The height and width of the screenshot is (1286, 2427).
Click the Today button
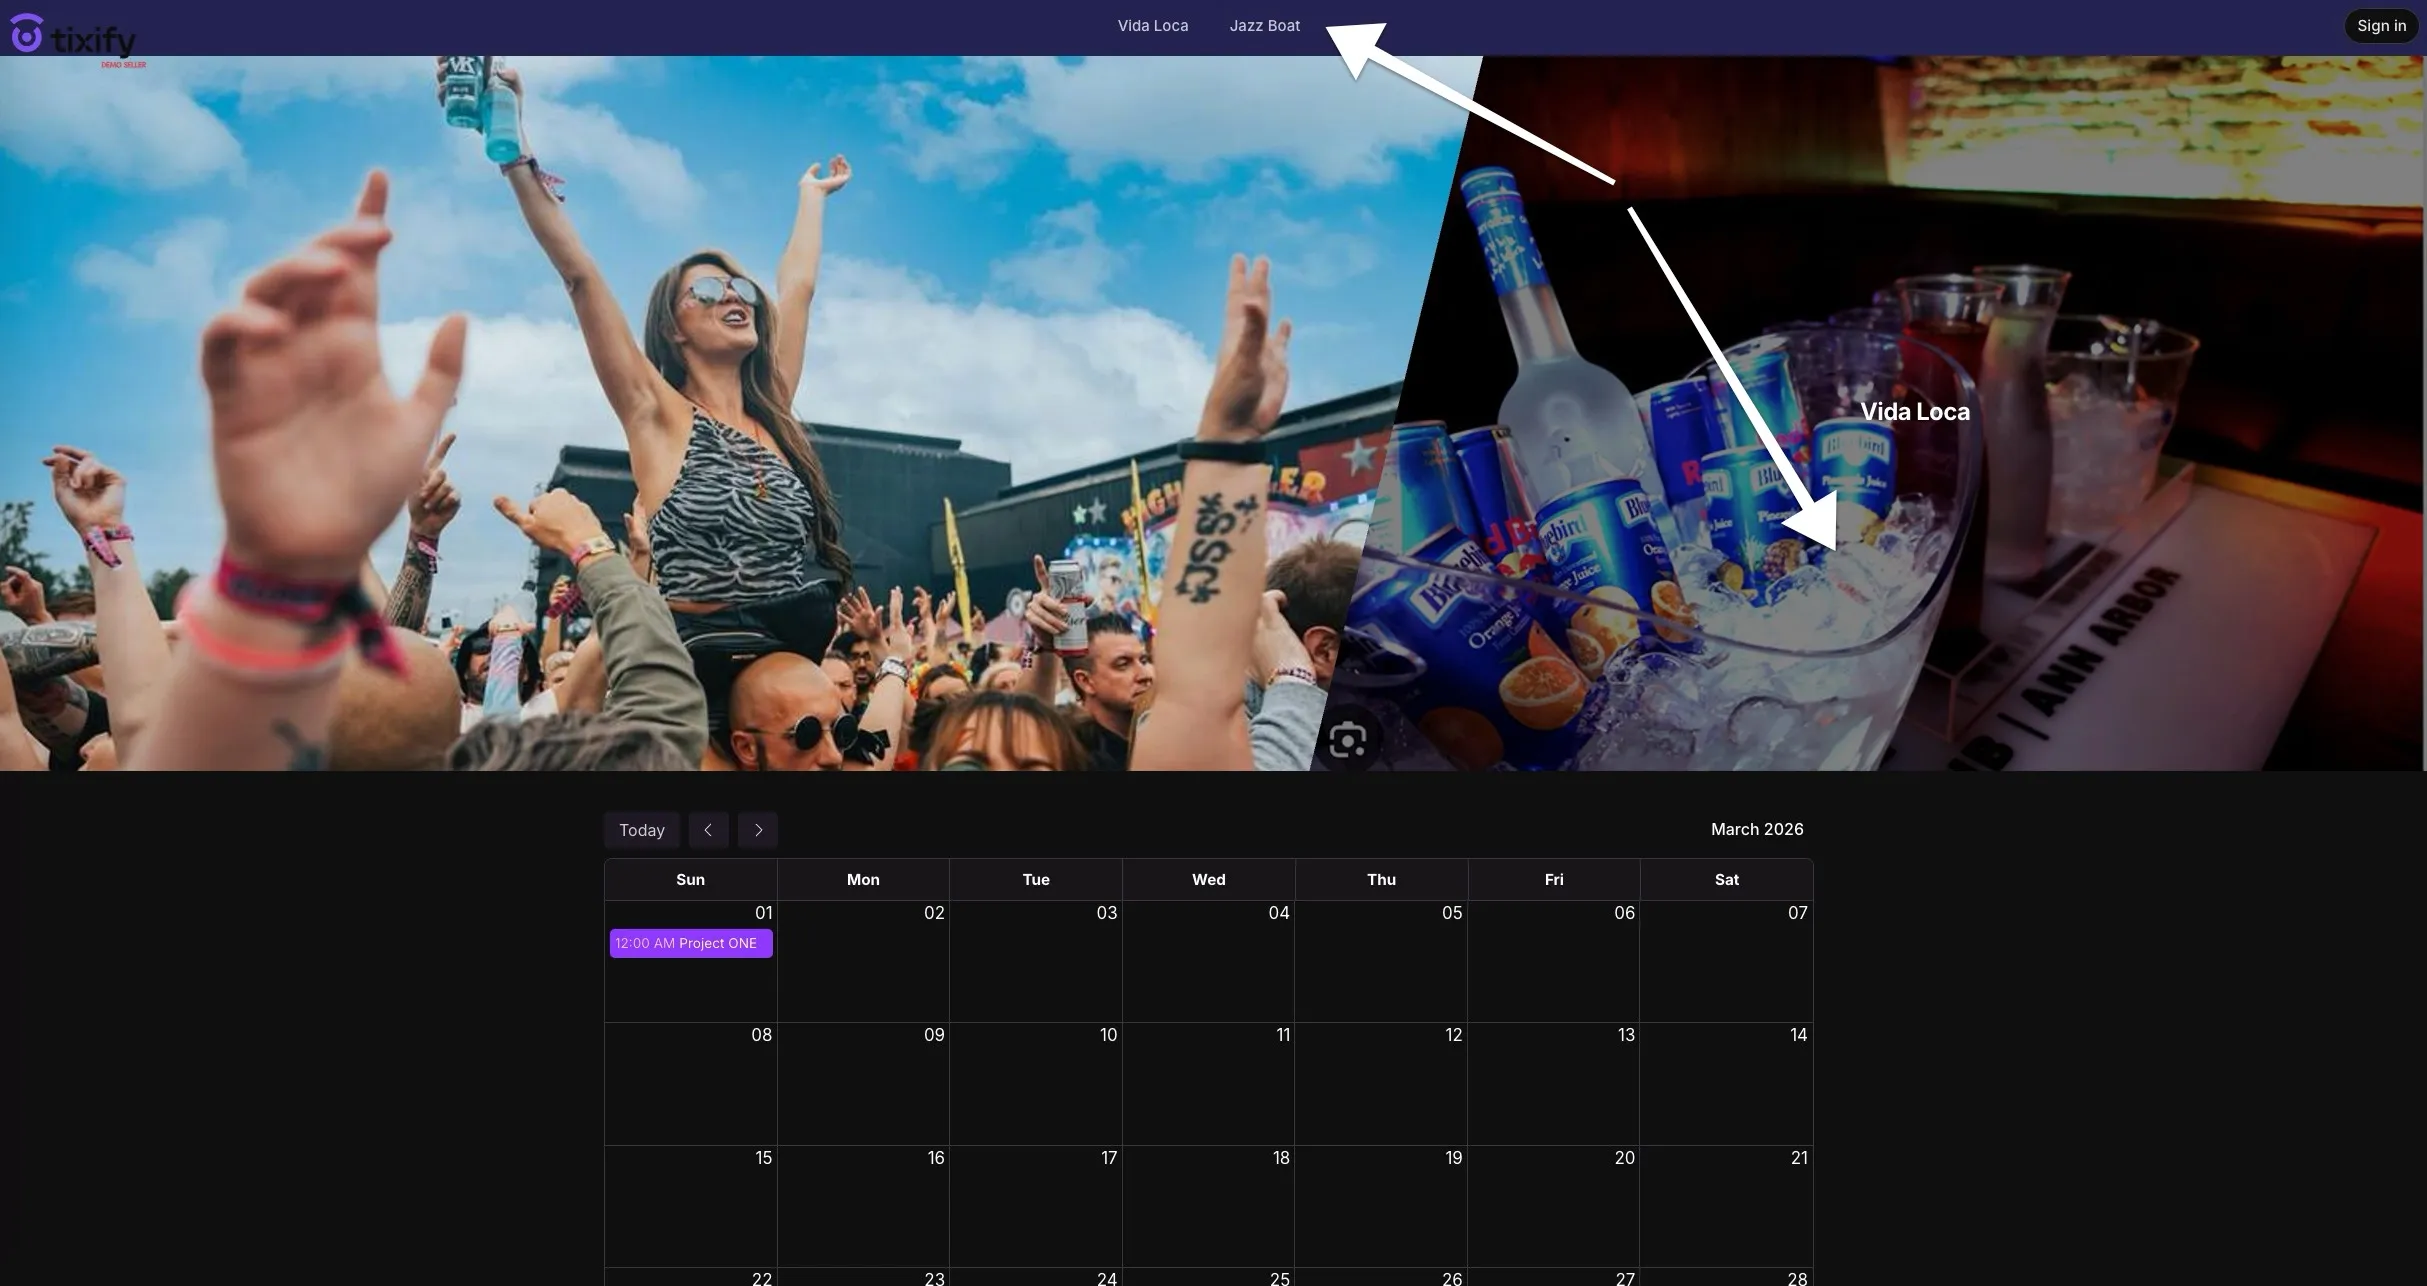coord(641,830)
